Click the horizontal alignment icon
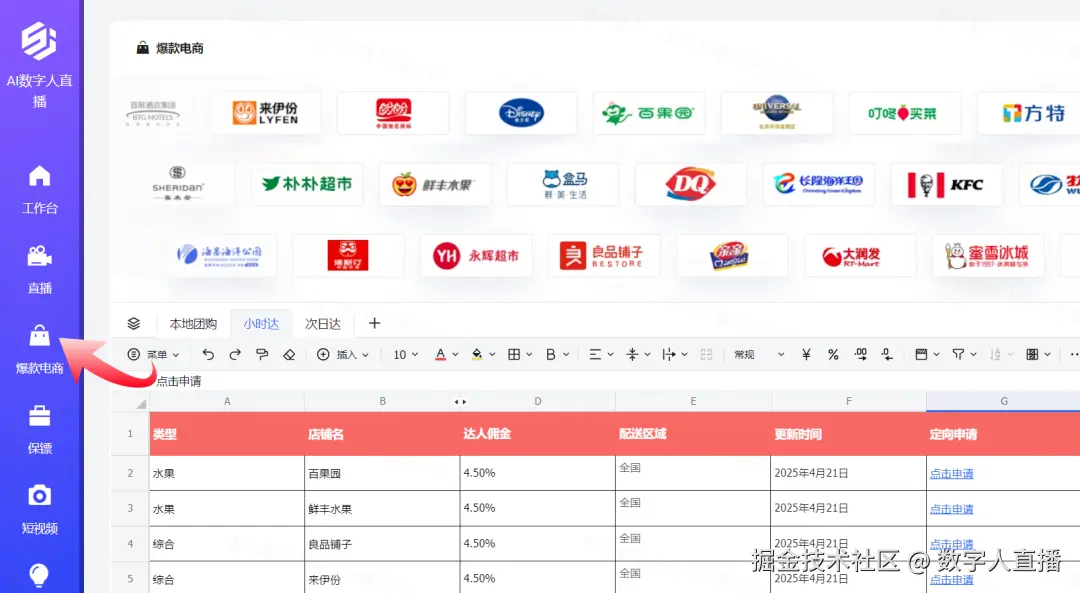 tap(595, 355)
